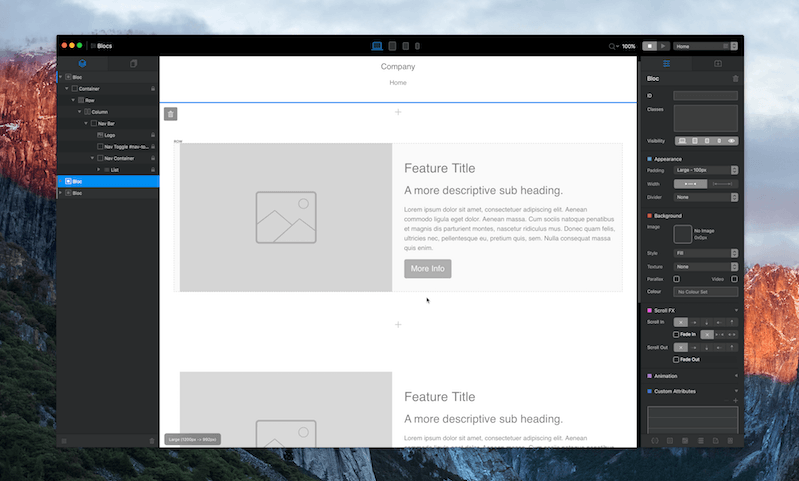This screenshot has width=799, height=481.
Task: Toggle small tablet visibility for the bloc
Action: tap(707, 141)
